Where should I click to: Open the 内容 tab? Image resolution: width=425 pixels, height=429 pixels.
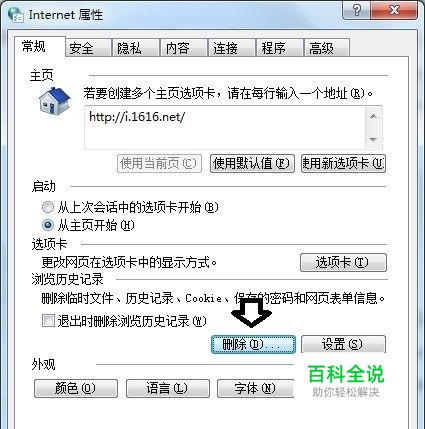(x=184, y=48)
